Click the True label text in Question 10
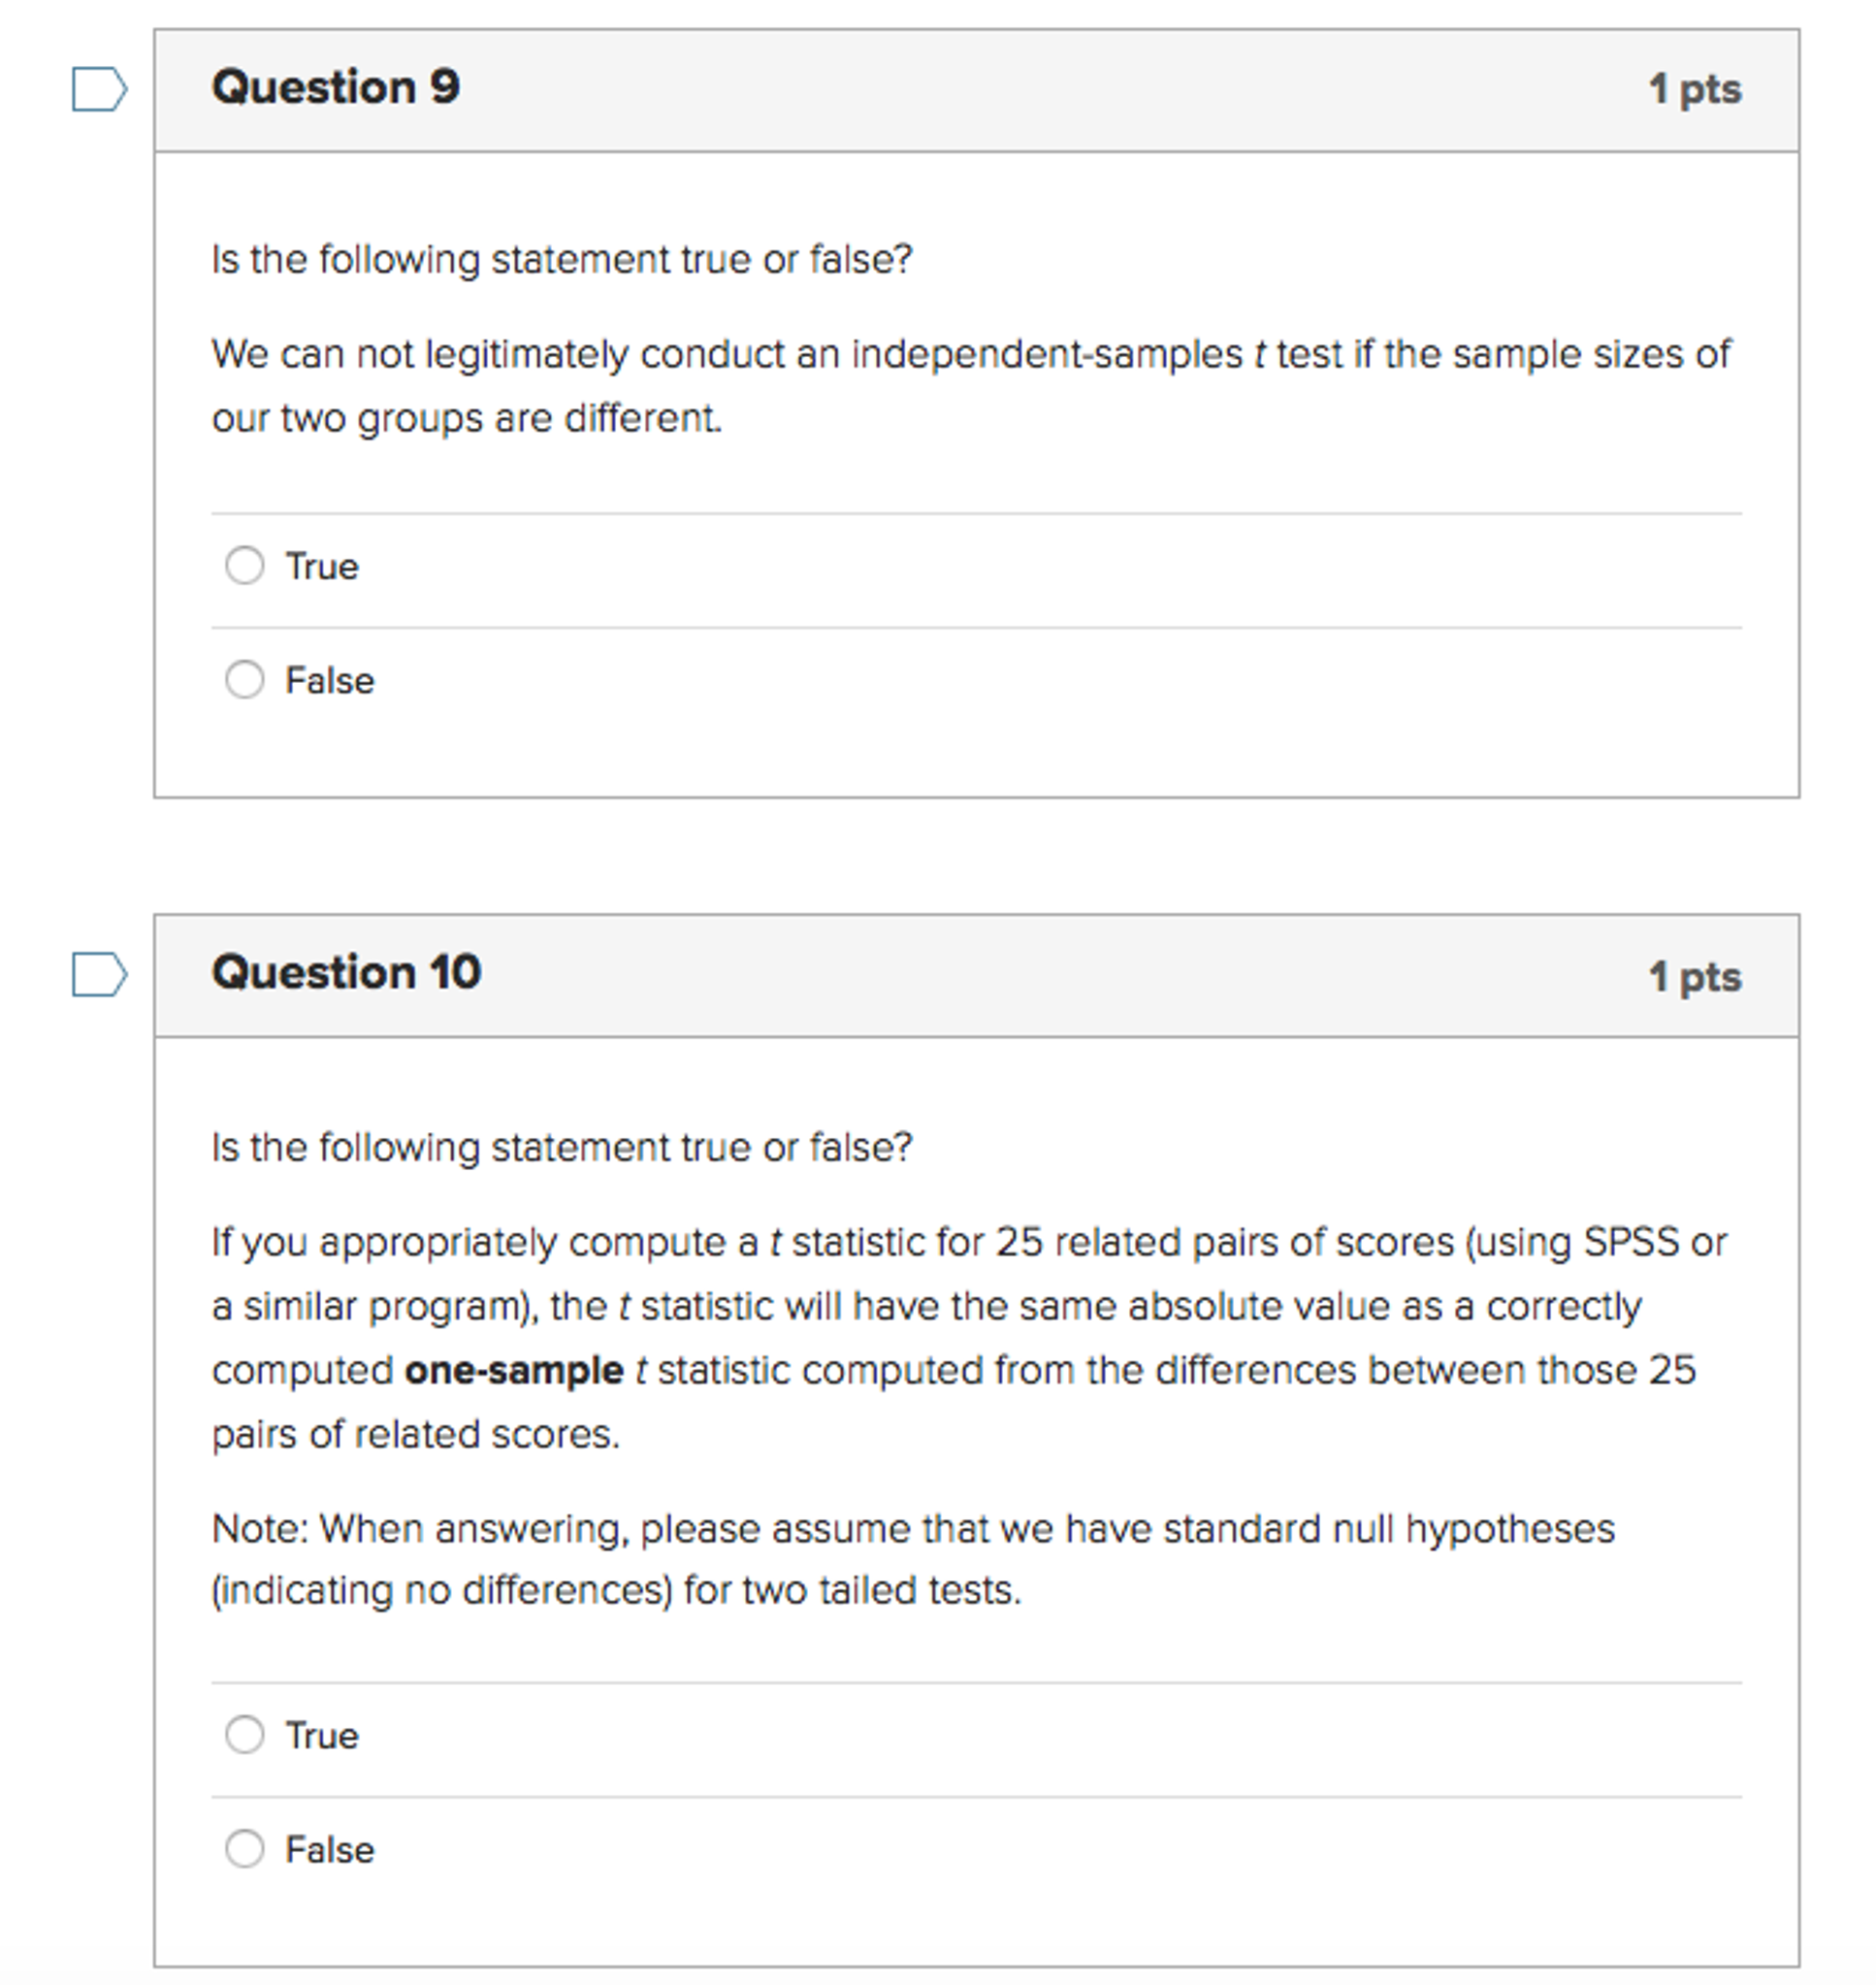The height and width of the screenshot is (1985, 1876). point(322,1736)
